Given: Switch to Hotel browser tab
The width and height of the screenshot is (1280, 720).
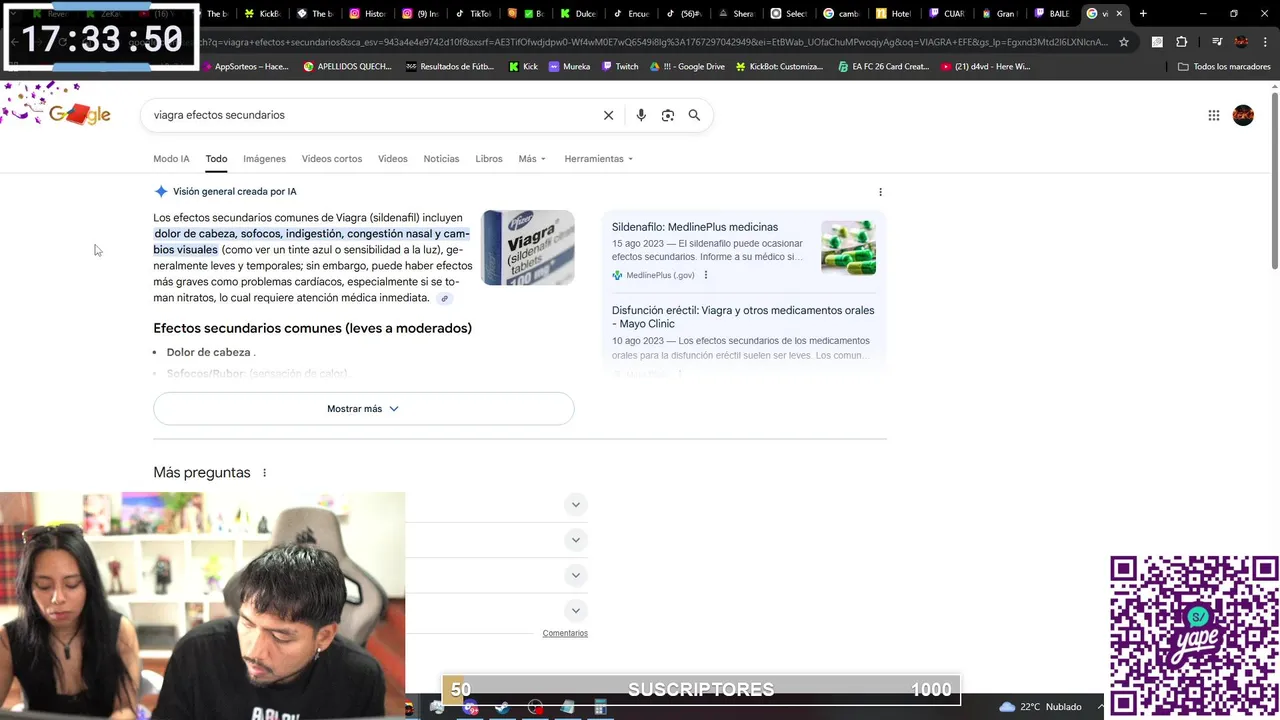Looking at the screenshot, I should coord(893,14).
